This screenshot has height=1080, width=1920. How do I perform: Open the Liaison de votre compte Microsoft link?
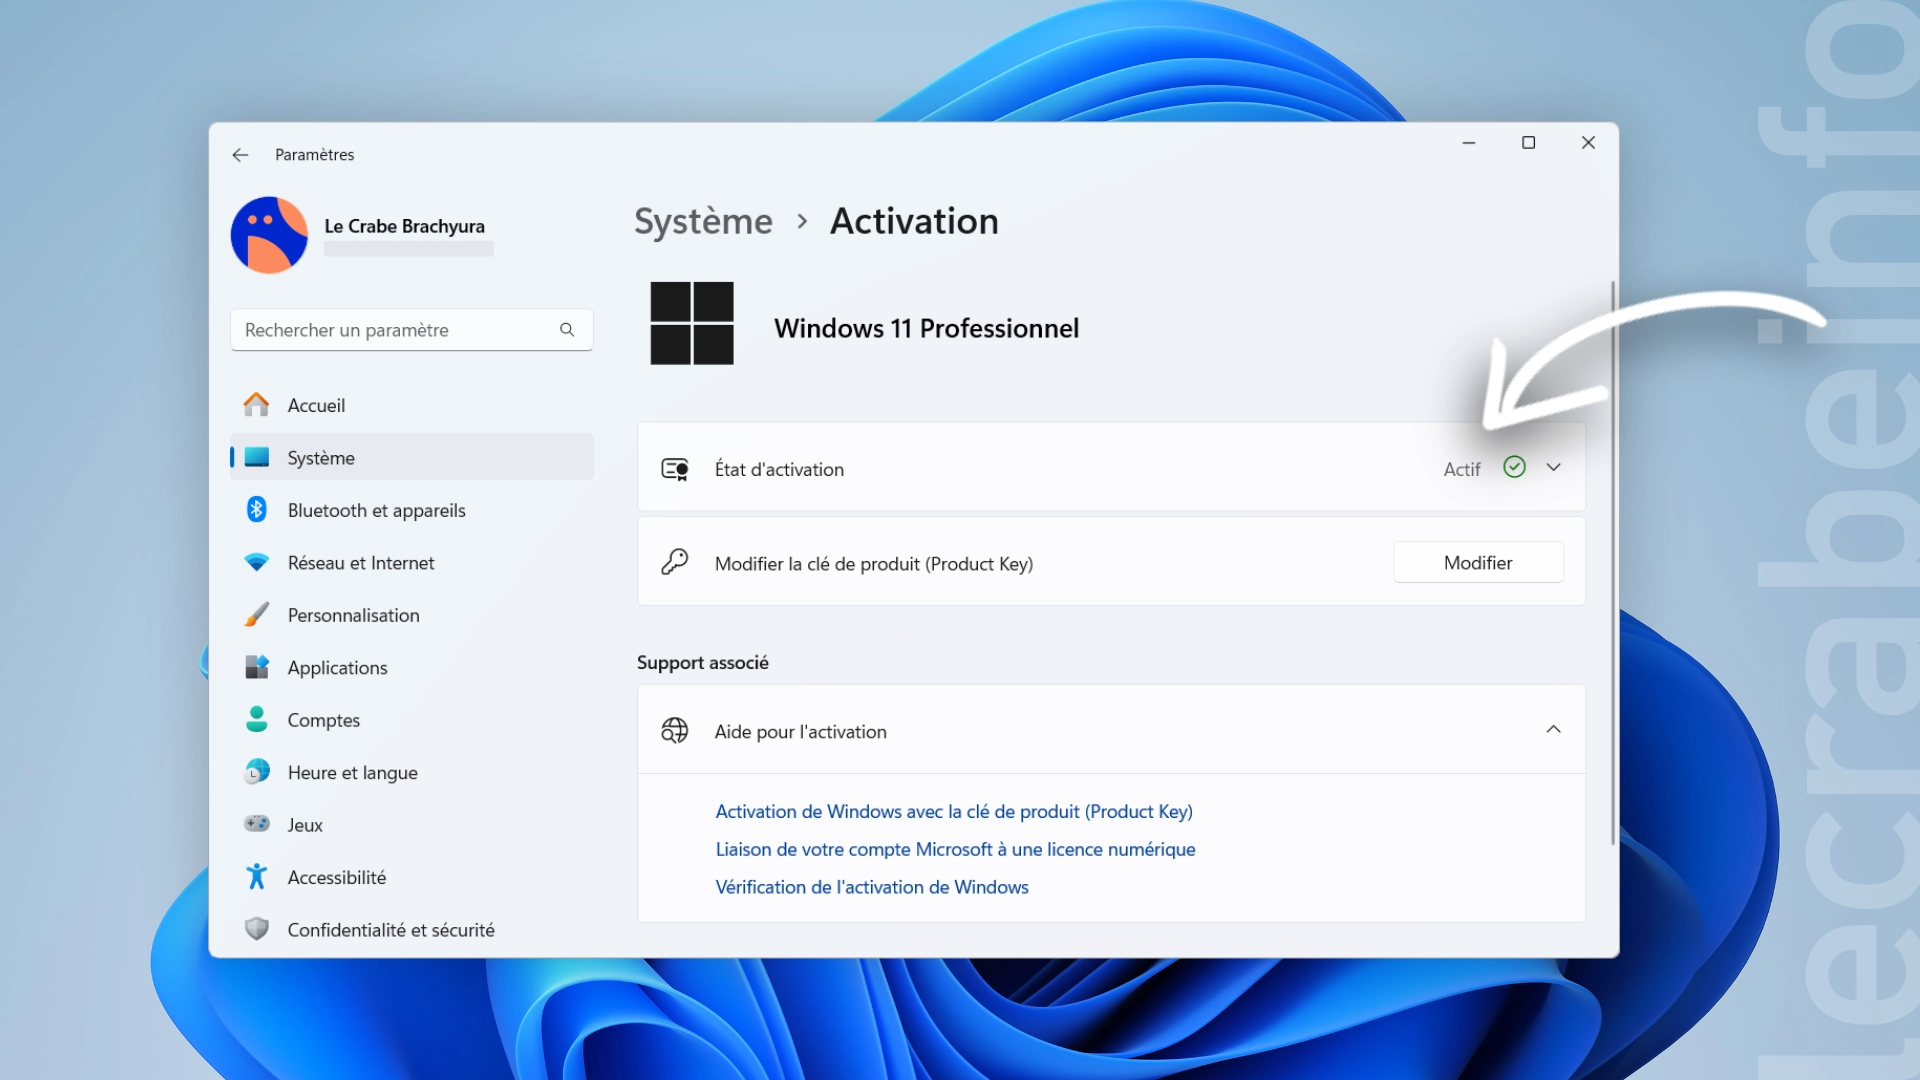[955, 849]
